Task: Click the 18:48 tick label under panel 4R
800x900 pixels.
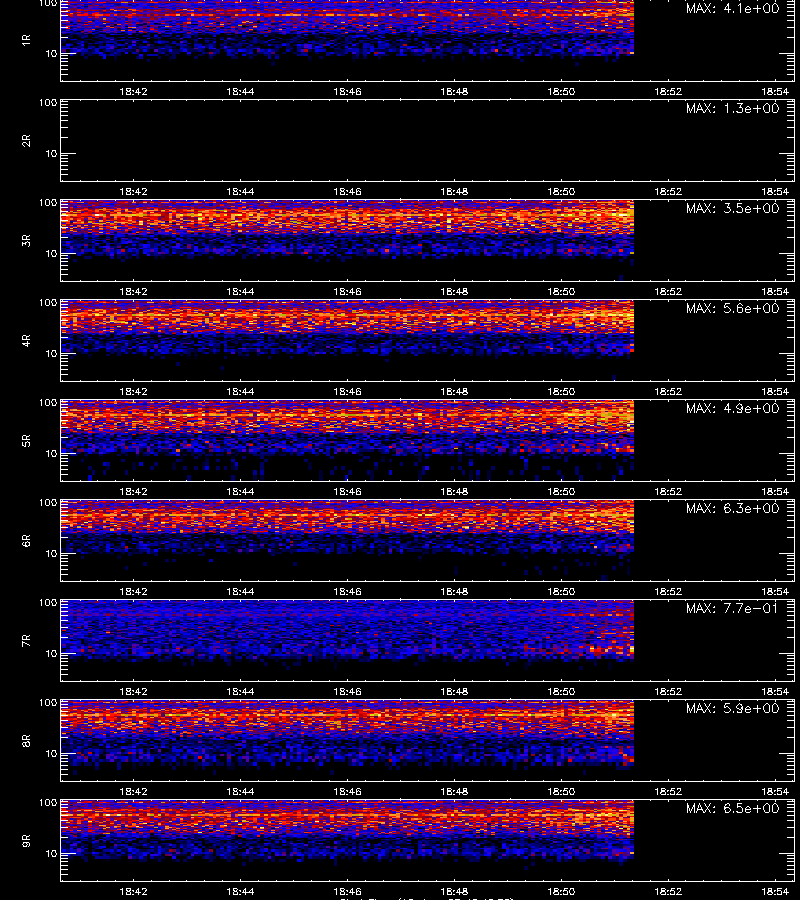Action: point(454,391)
